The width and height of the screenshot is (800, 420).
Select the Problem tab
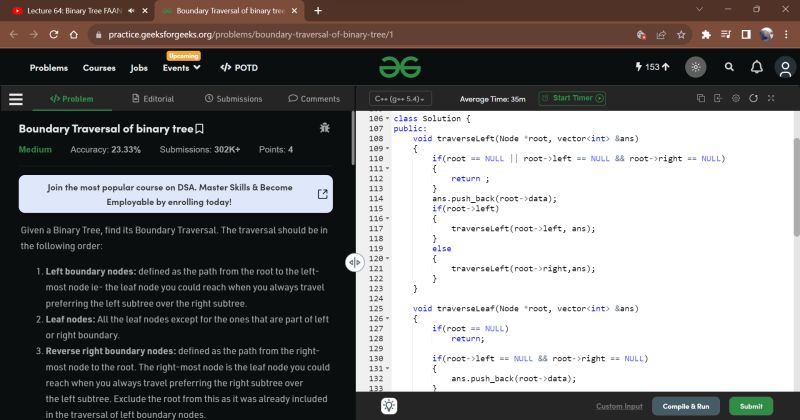pyautogui.click(x=72, y=98)
